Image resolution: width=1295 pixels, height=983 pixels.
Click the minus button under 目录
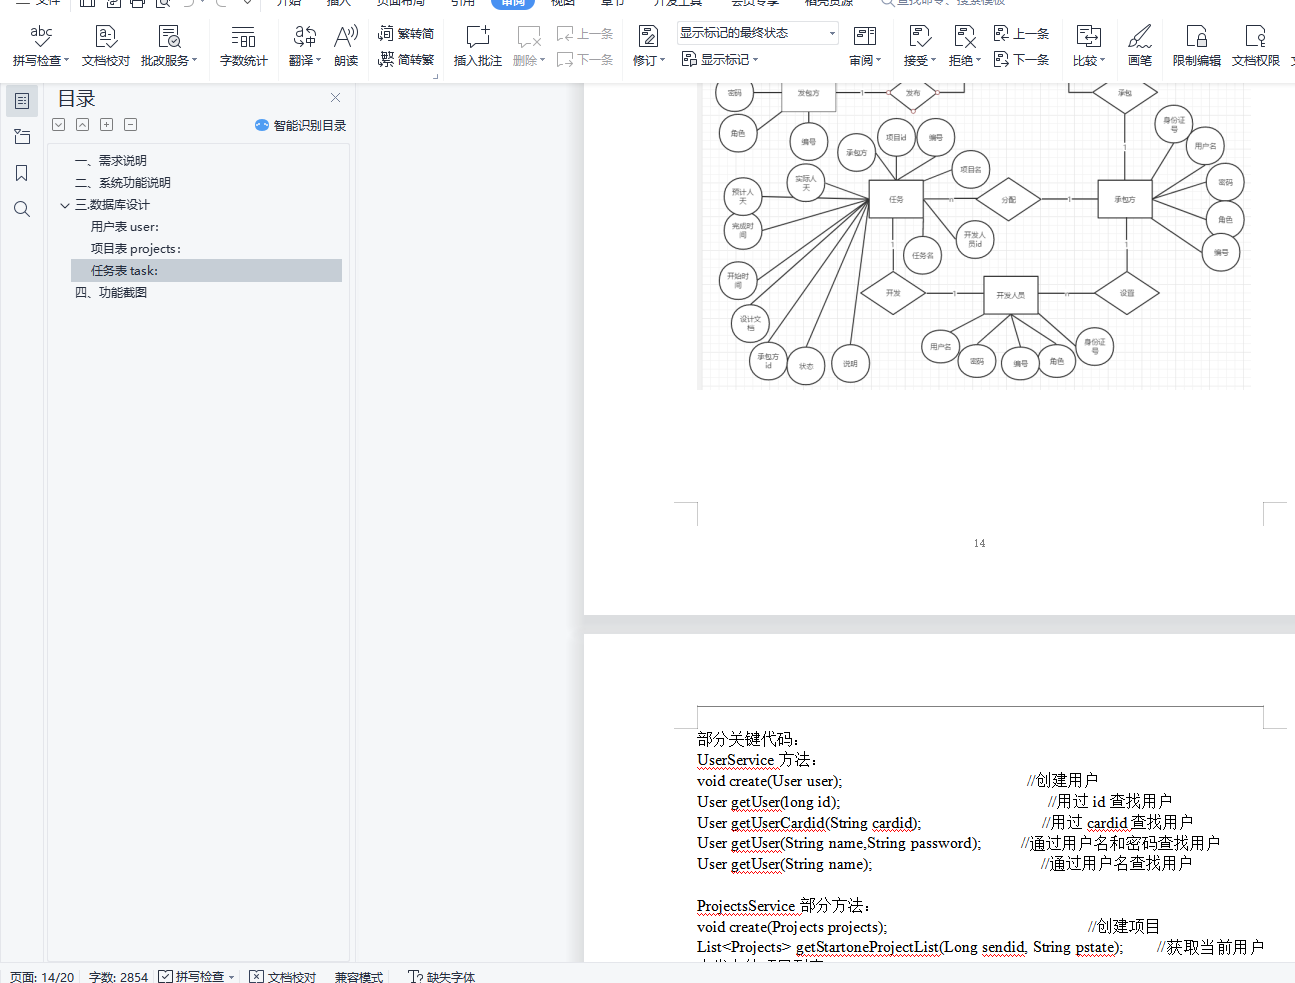131,125
